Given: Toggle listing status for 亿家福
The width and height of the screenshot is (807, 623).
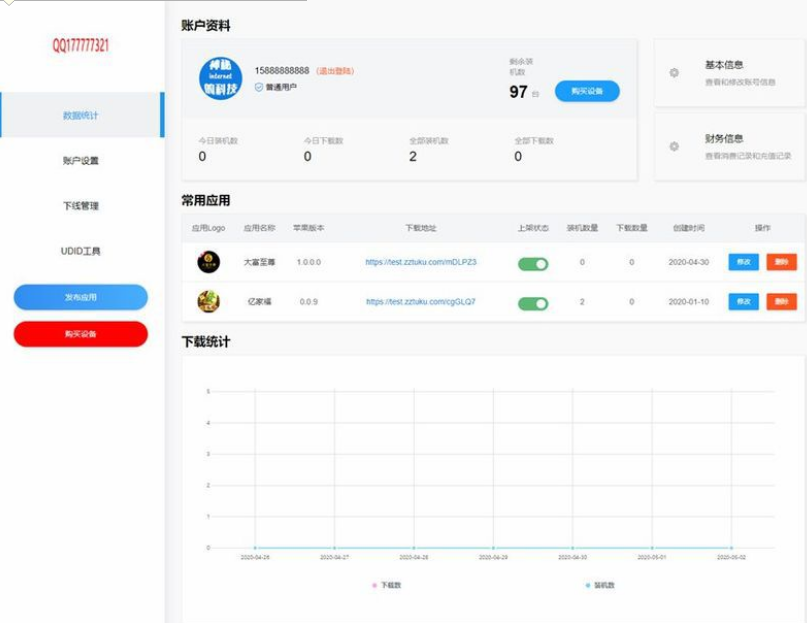Looking at the screenshot, I should pyautogui.click(x=533, y=303).
